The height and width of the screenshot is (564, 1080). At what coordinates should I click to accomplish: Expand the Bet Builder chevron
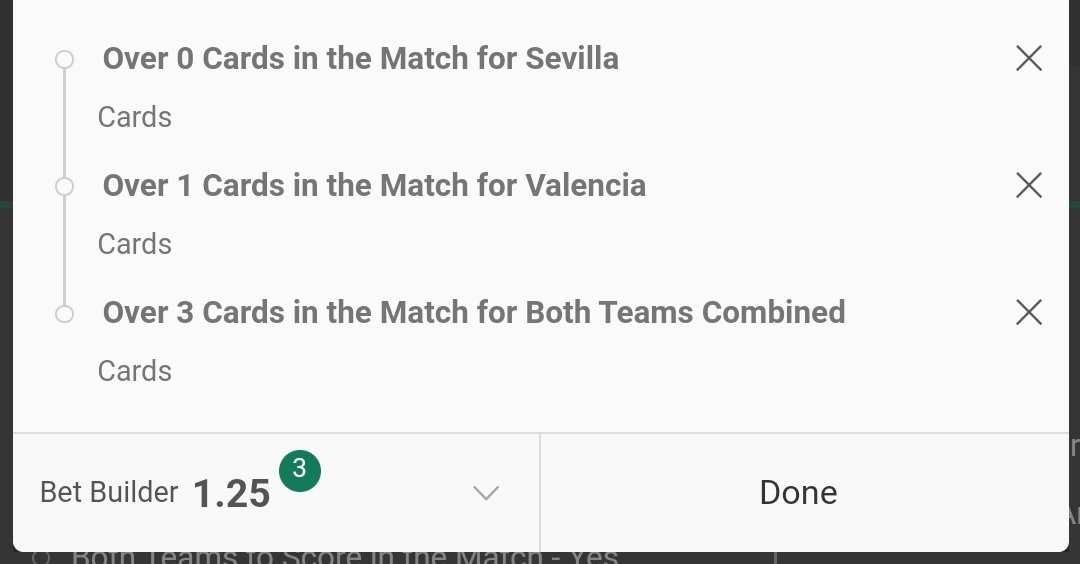(x=486, y=492)
